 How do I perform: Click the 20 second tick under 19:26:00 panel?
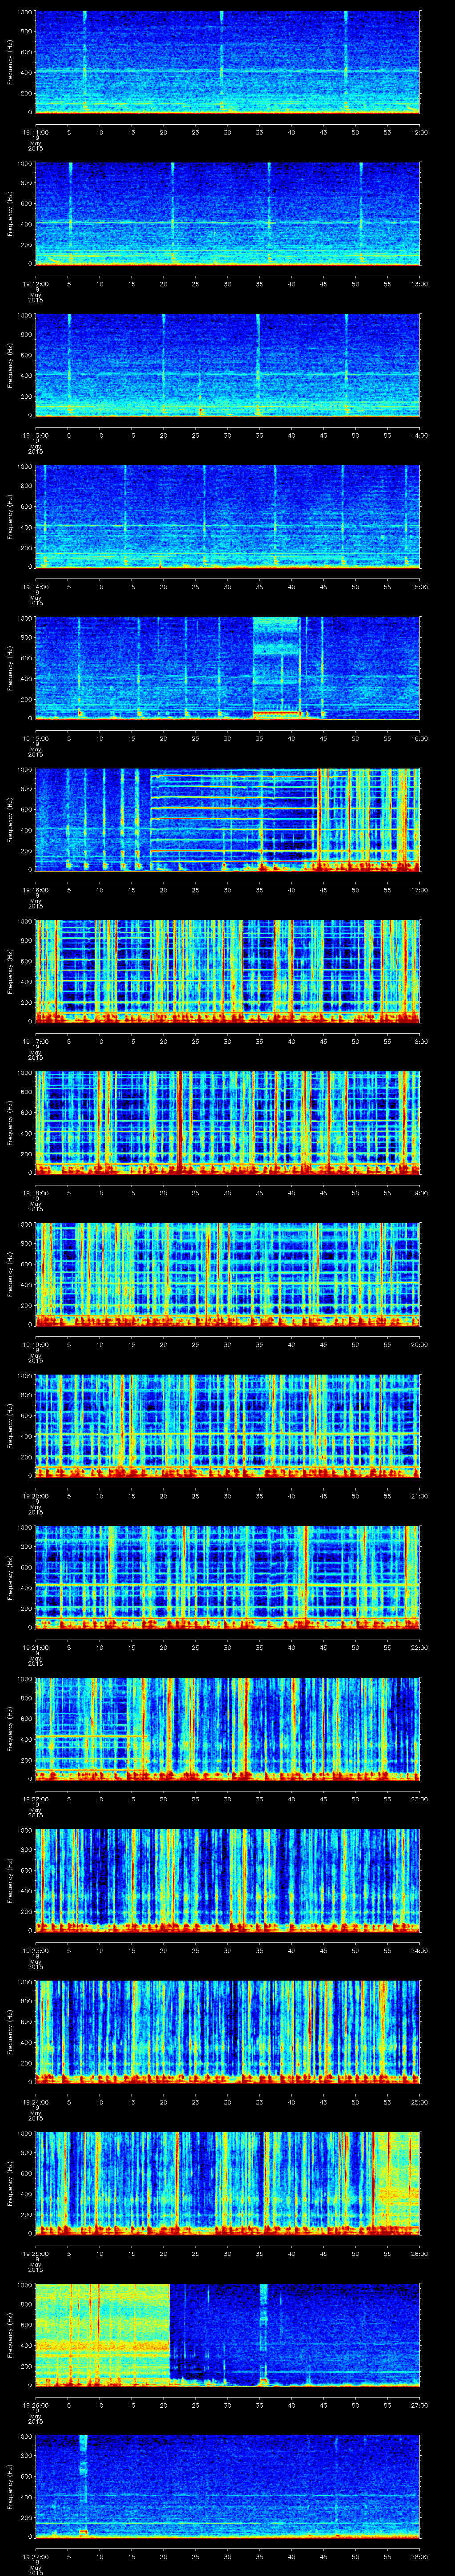[x=164, y=2405]
